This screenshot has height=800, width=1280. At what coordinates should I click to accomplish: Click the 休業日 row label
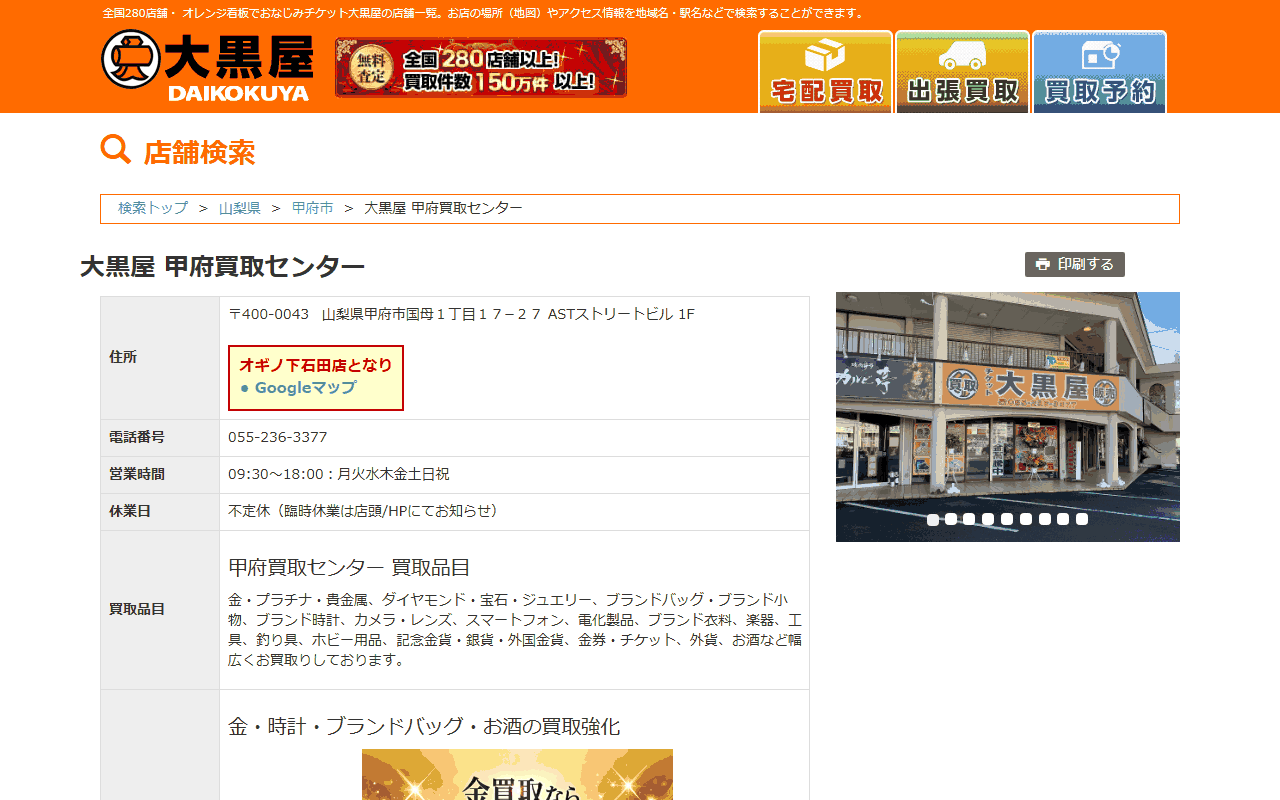(x=130, y=511)
